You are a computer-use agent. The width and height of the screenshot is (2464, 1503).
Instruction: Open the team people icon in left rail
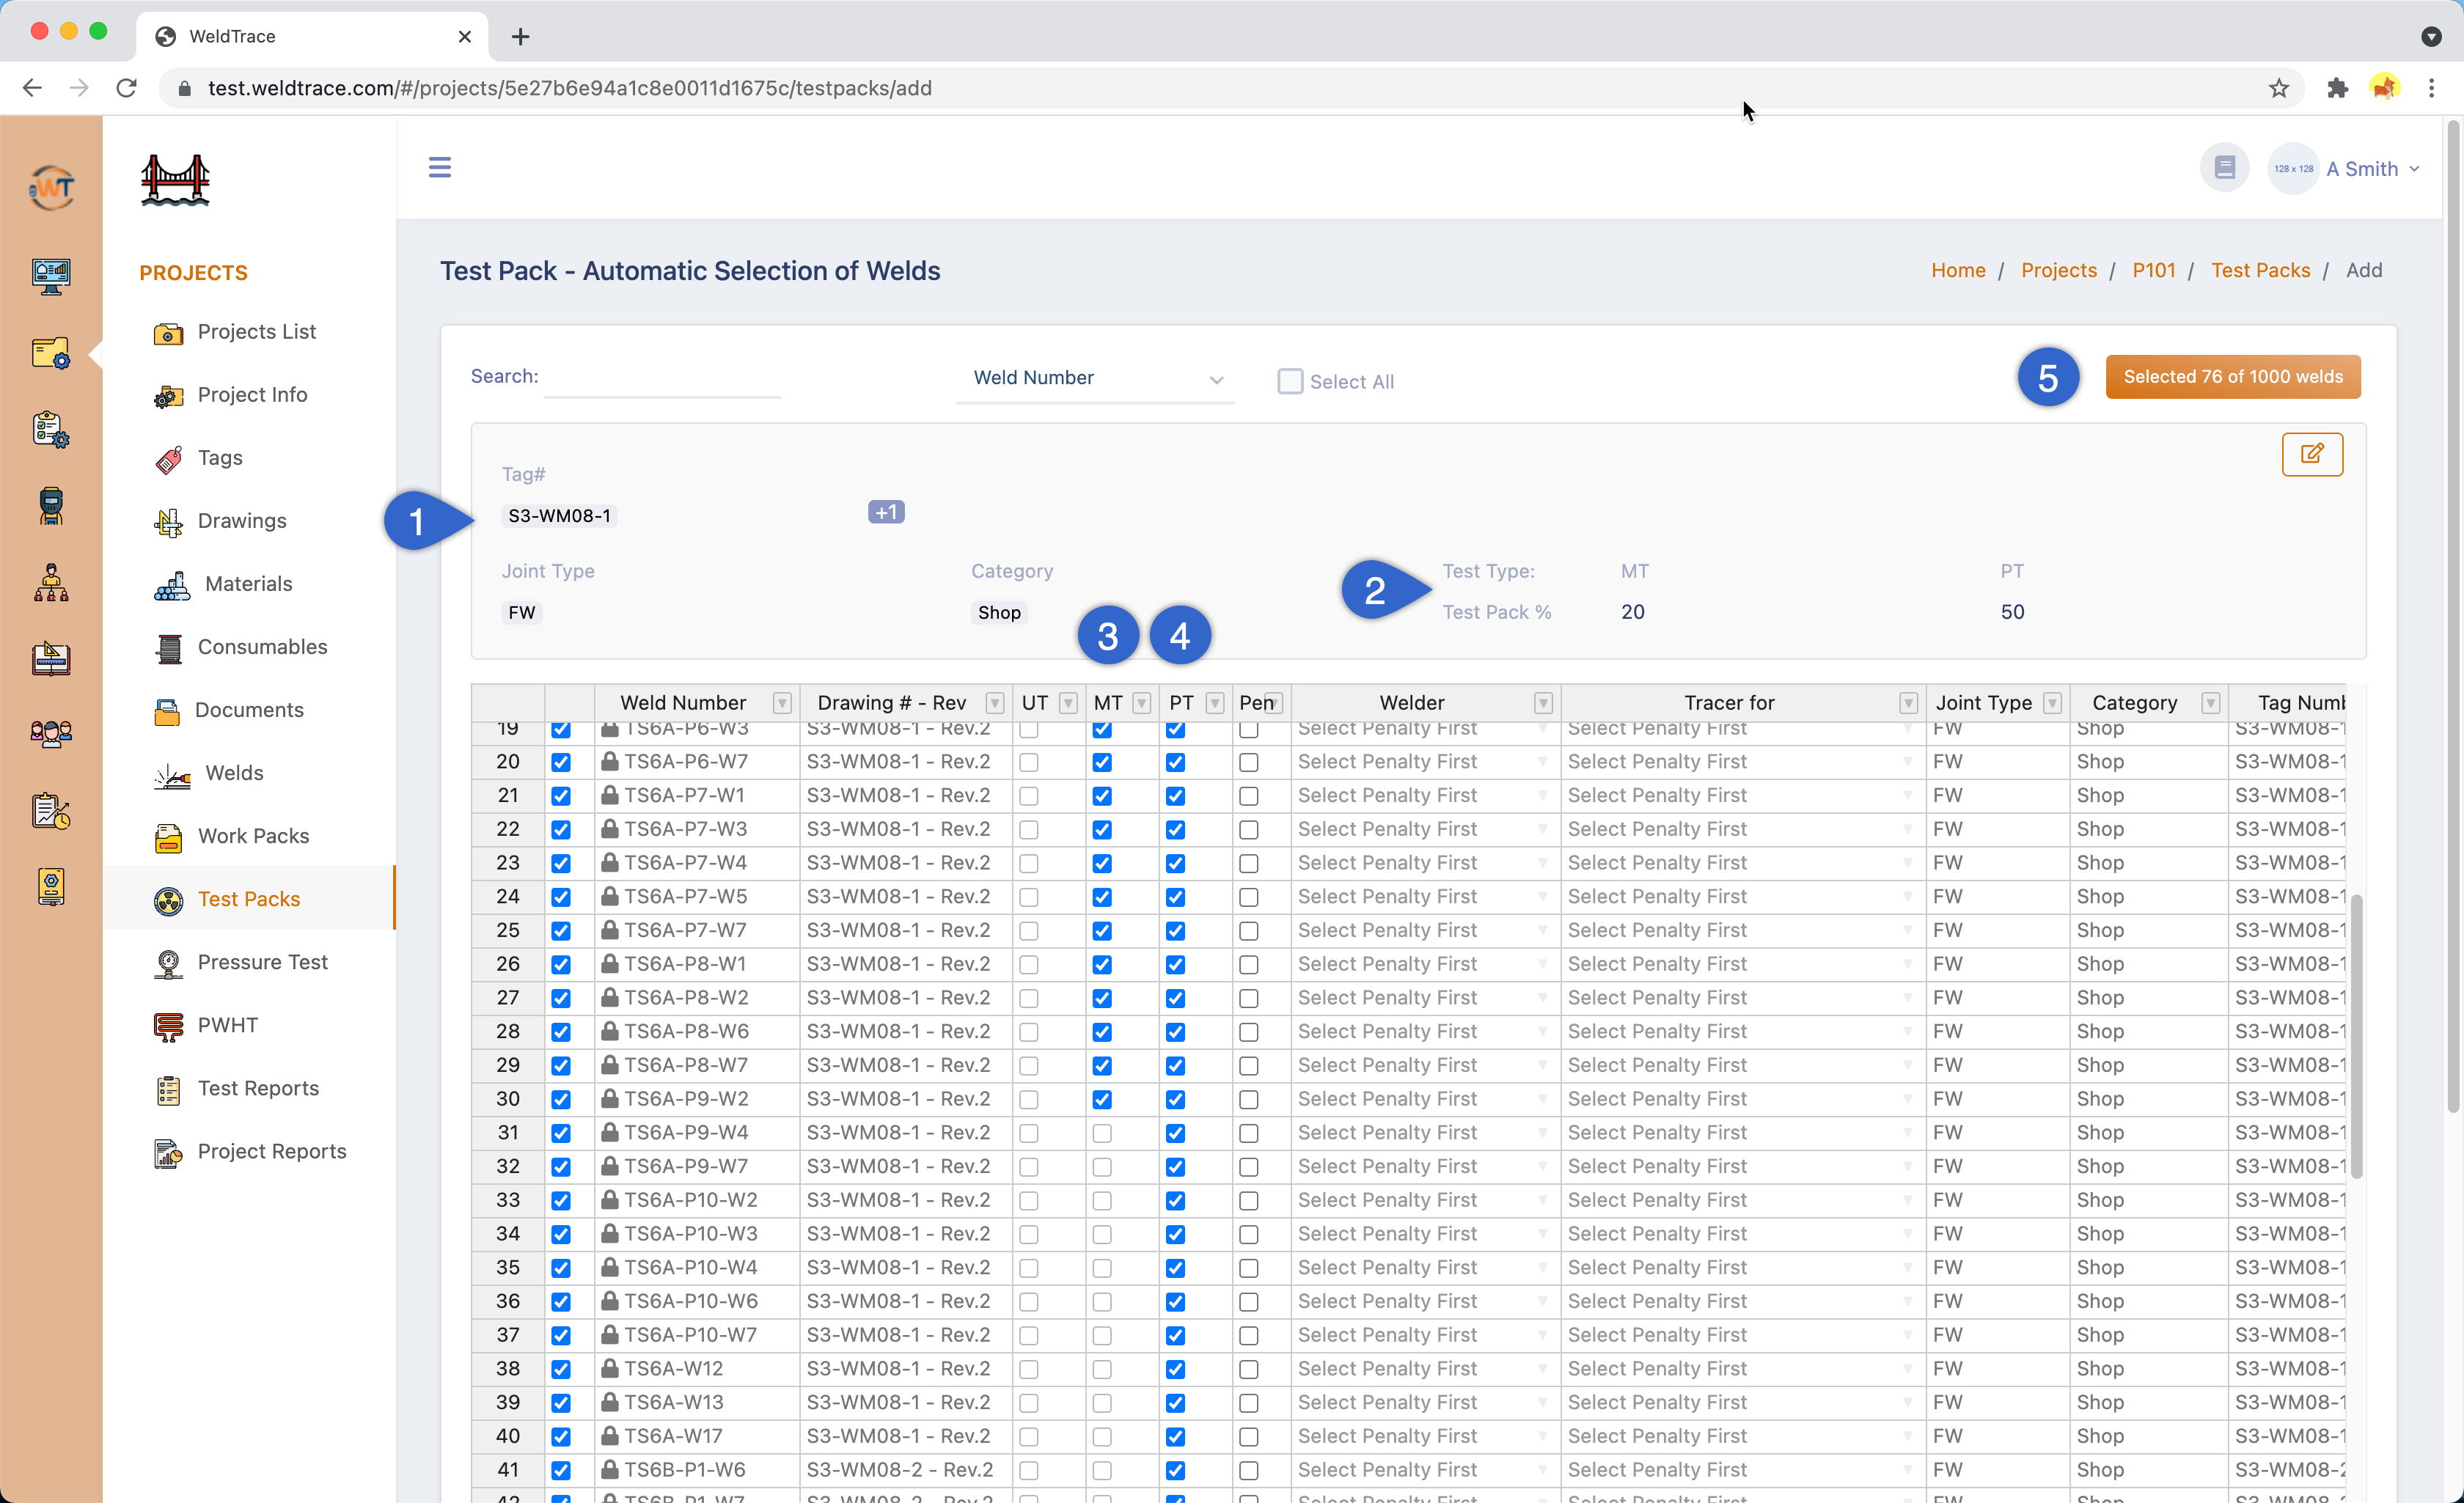coord(51,734)
